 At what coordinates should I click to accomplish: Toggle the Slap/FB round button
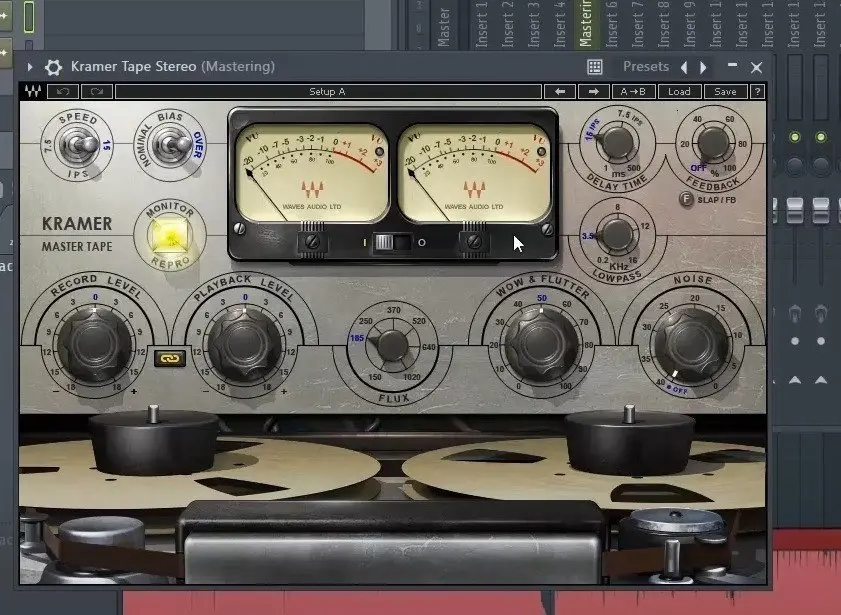click(x=687, y=199)
